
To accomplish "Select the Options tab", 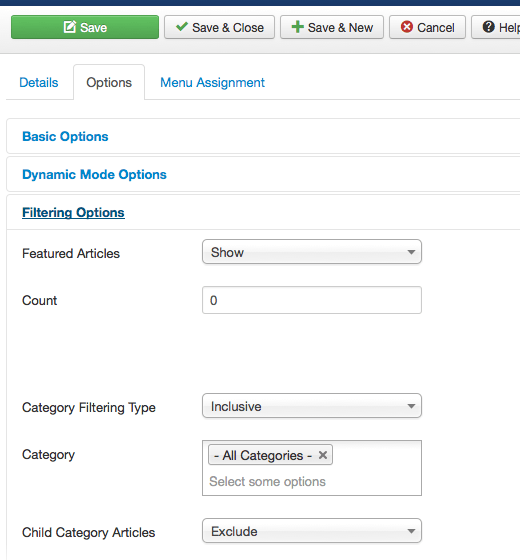I will [x=109, y=82].
